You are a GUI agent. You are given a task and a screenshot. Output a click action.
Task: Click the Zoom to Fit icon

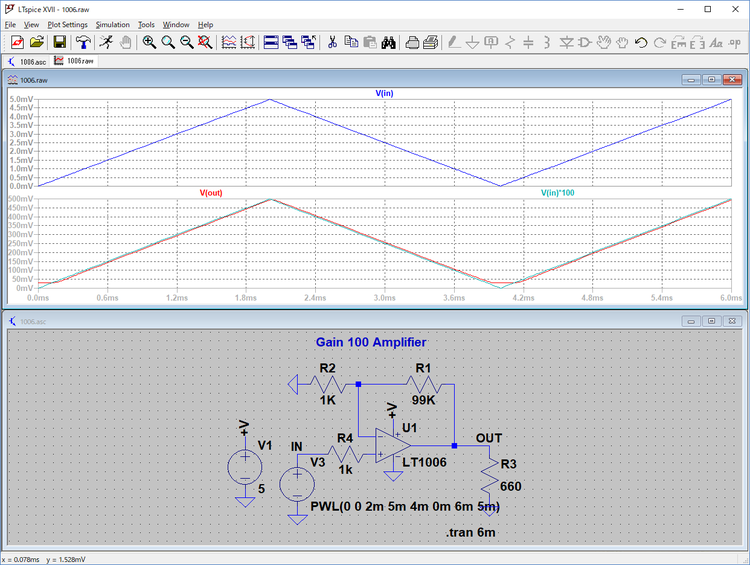205,42
